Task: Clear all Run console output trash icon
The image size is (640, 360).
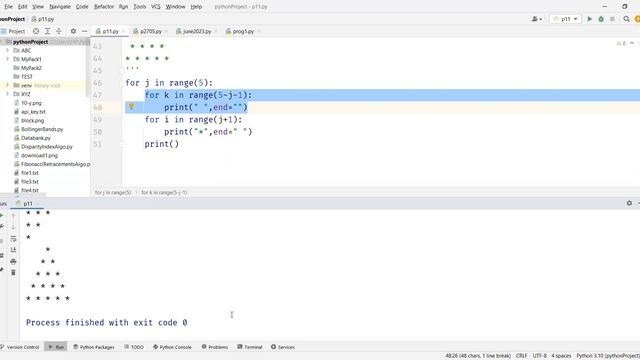Action: 13,272
